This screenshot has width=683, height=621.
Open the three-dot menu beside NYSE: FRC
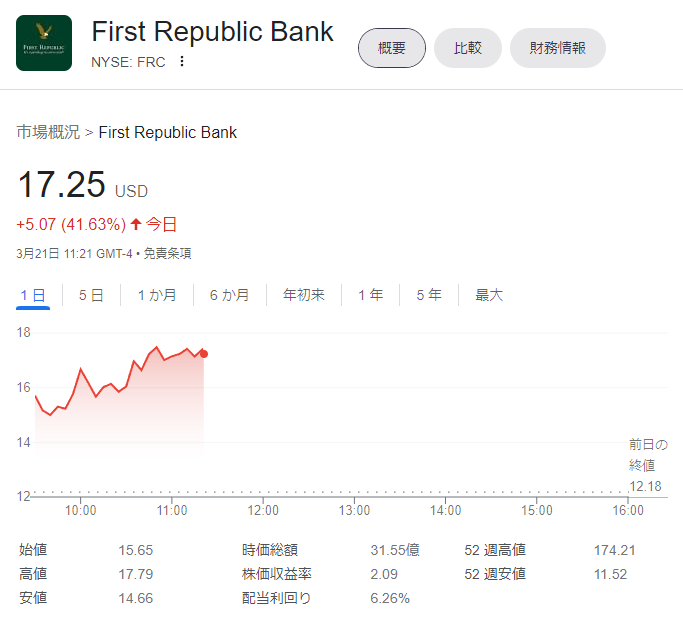pos(182,61)
